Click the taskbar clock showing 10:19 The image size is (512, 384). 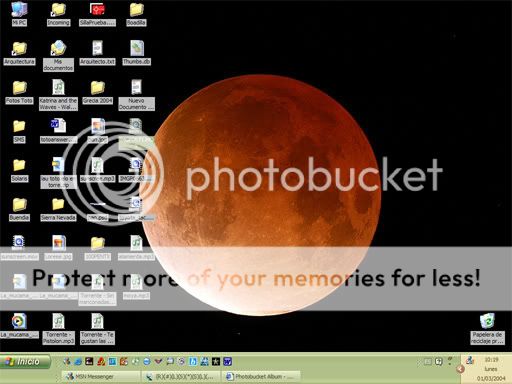[491, 360]
